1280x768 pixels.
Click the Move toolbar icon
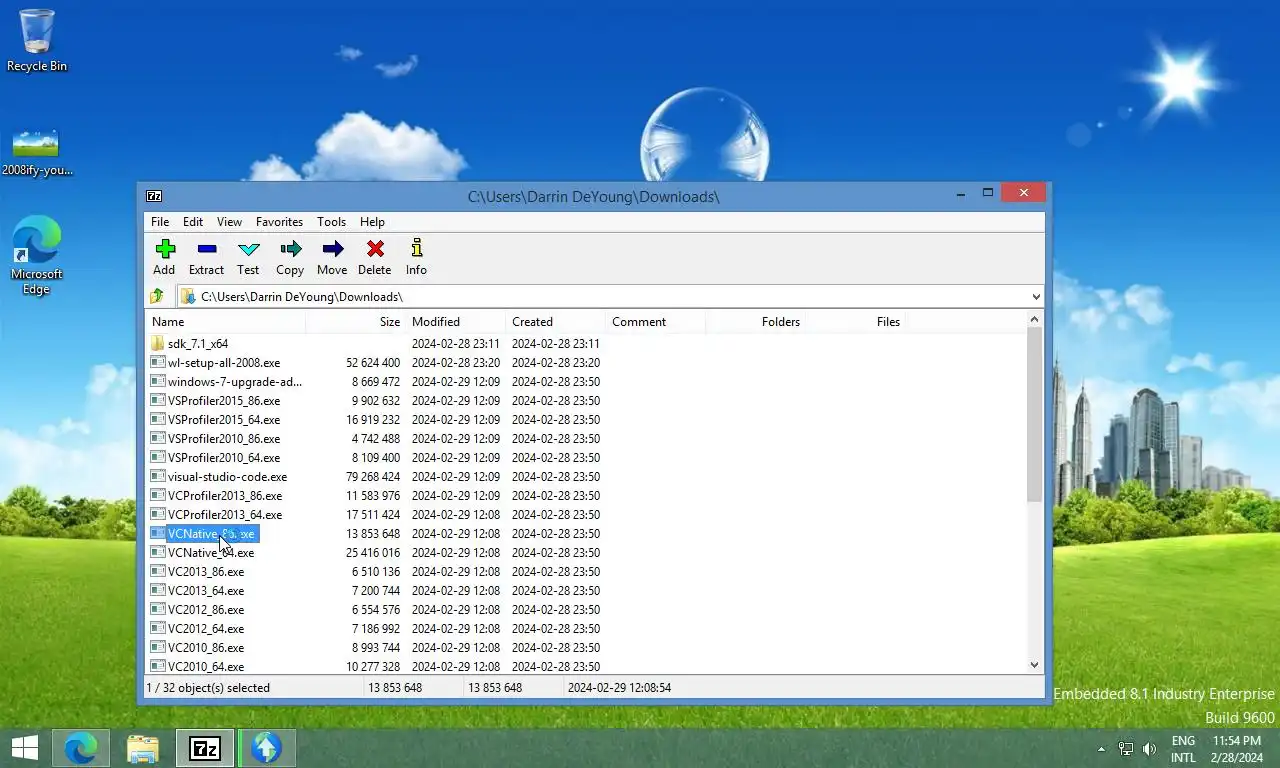point(332,257)
